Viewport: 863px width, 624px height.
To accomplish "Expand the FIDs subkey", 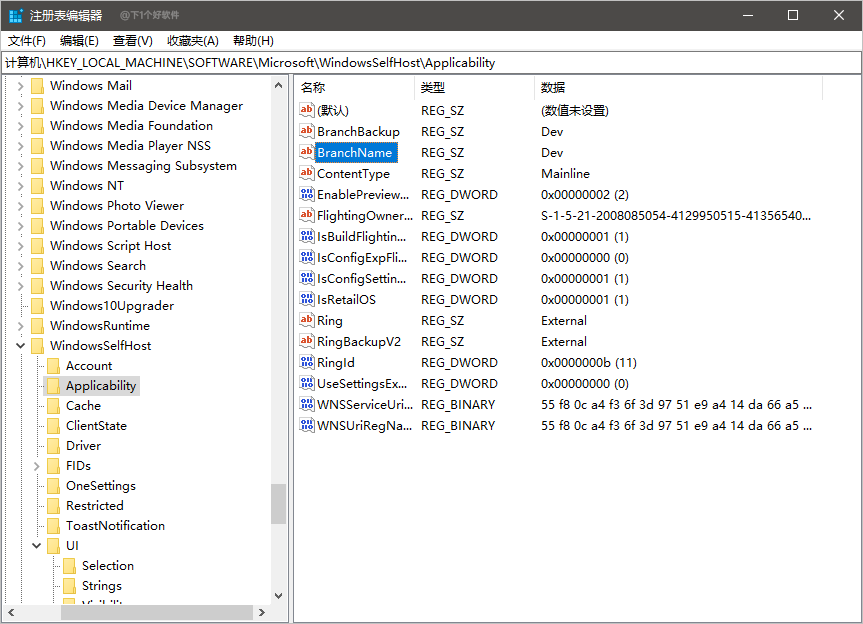I will (x=36, y=466).
